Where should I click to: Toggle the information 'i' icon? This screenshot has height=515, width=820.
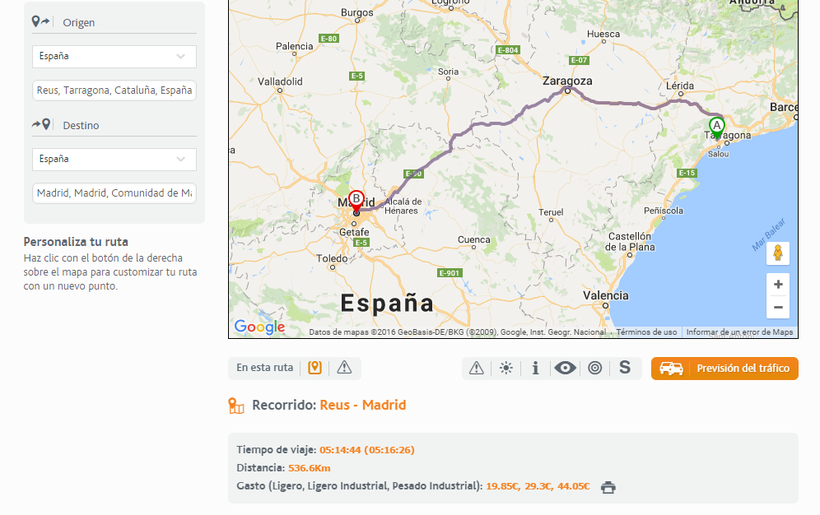[535, 368]
